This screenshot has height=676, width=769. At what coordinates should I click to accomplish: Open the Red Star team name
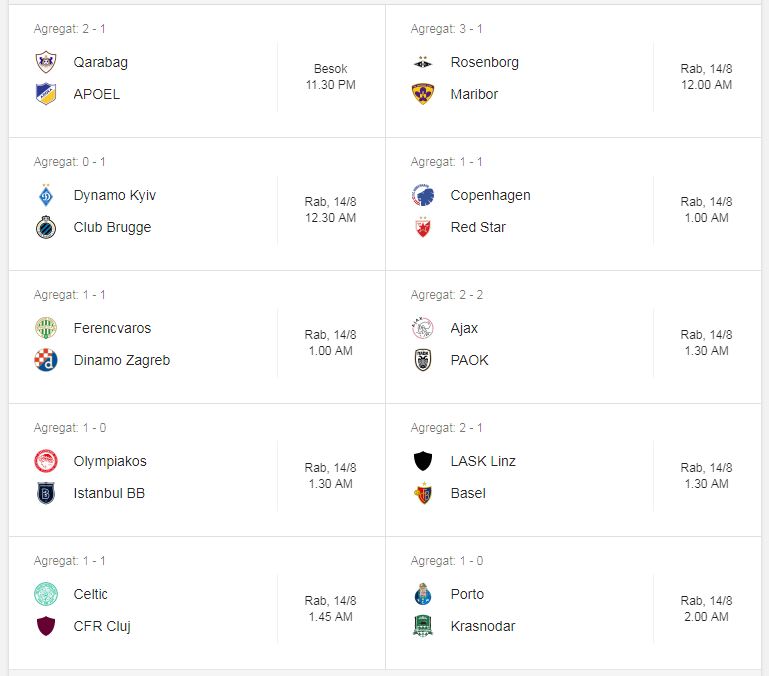tap(478, 227)
